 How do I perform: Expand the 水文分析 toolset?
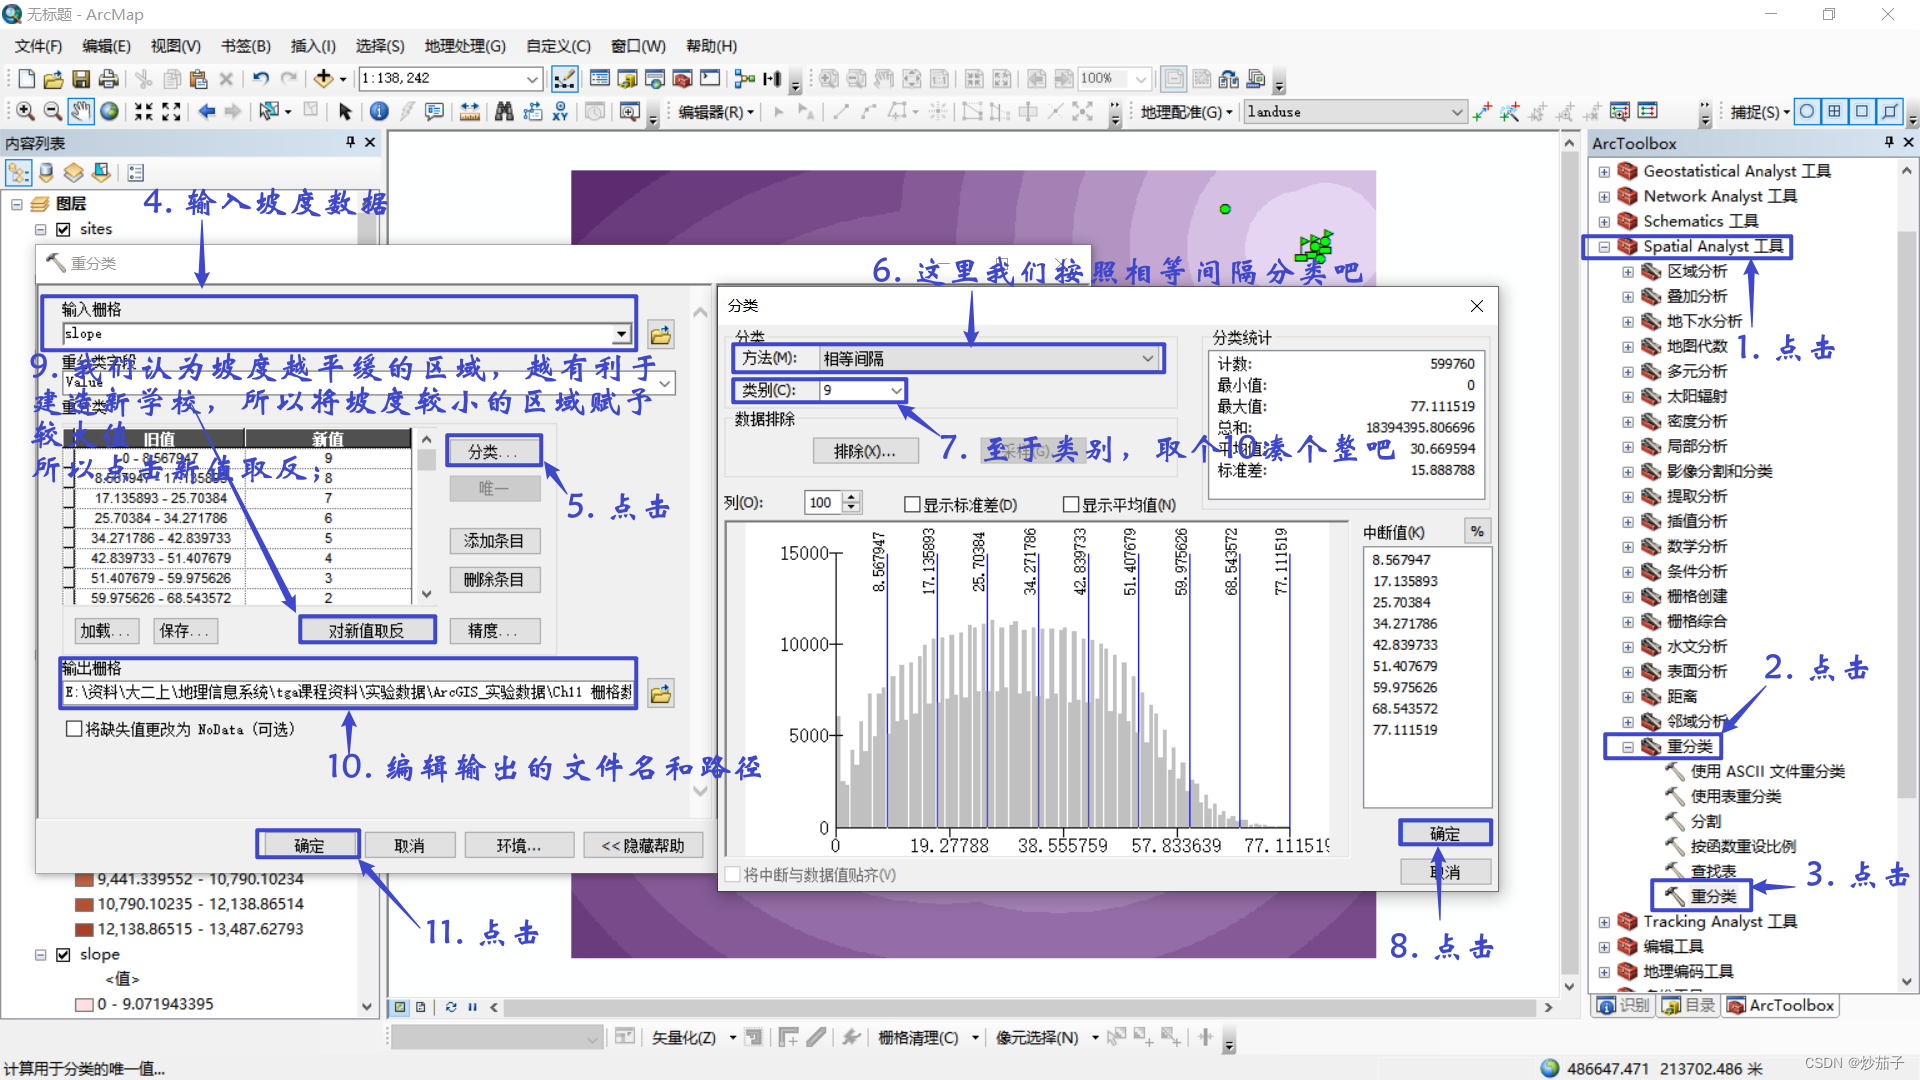coord(1628,647)
